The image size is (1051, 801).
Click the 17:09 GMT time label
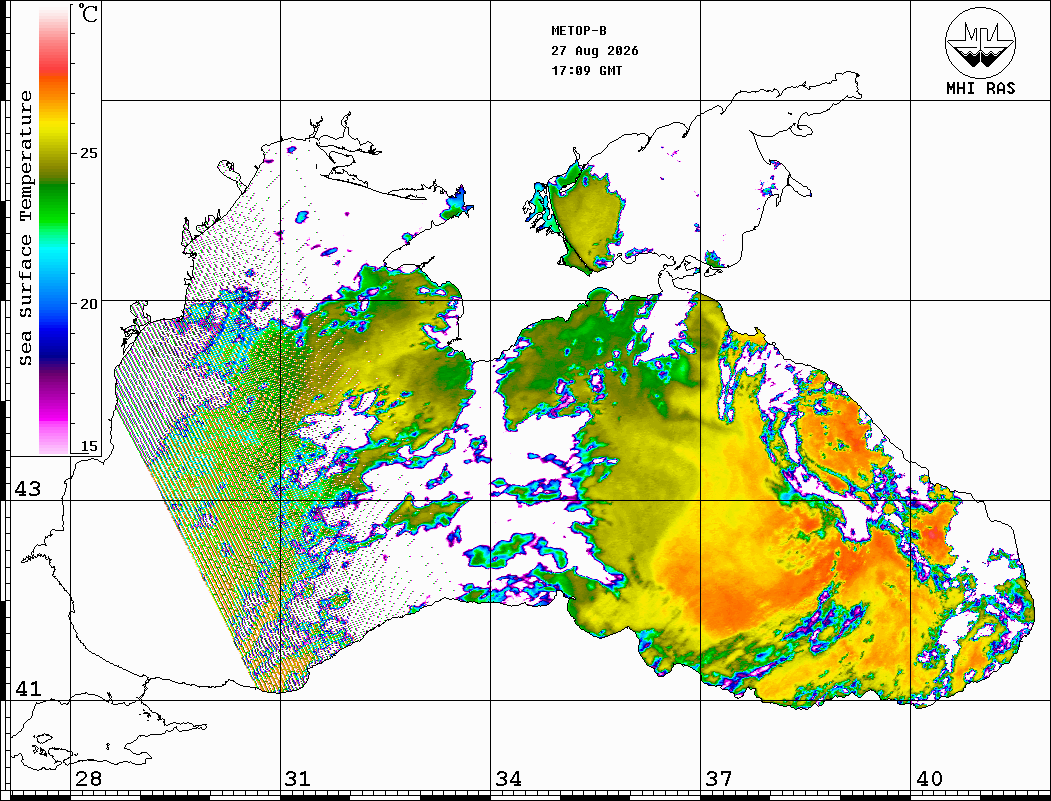(586, 70)
